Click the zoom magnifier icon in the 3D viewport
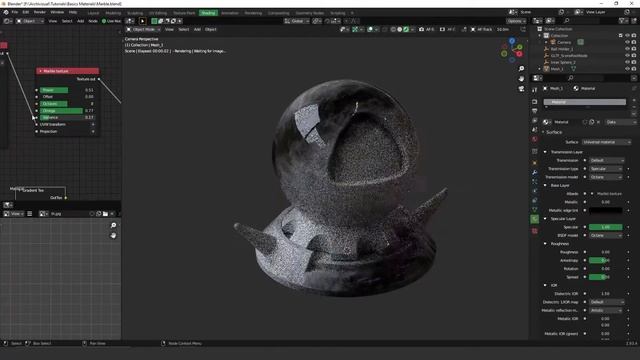640x360 pixels. (x=521, y=69)
